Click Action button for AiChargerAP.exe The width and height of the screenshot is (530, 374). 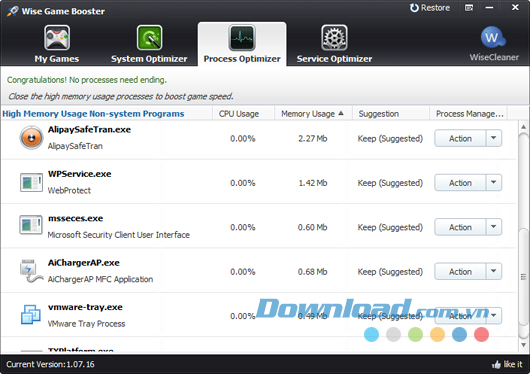(460, 272)
